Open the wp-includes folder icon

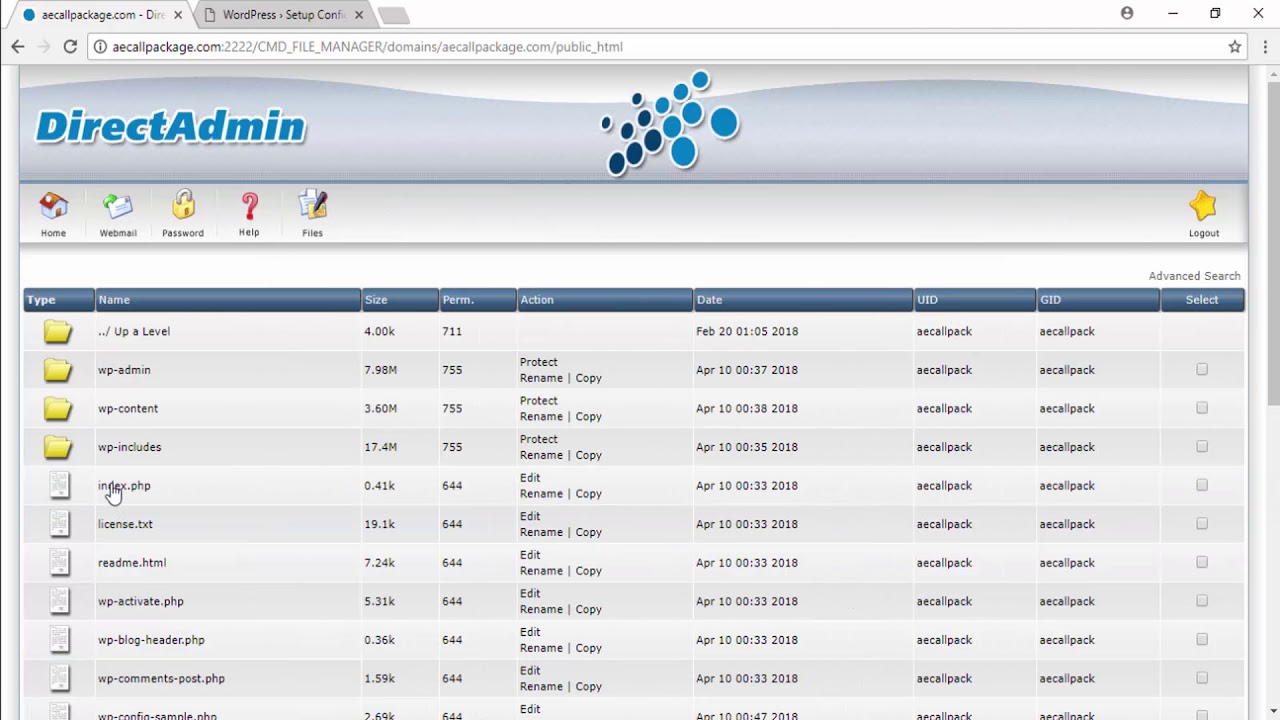coord(58,447)
